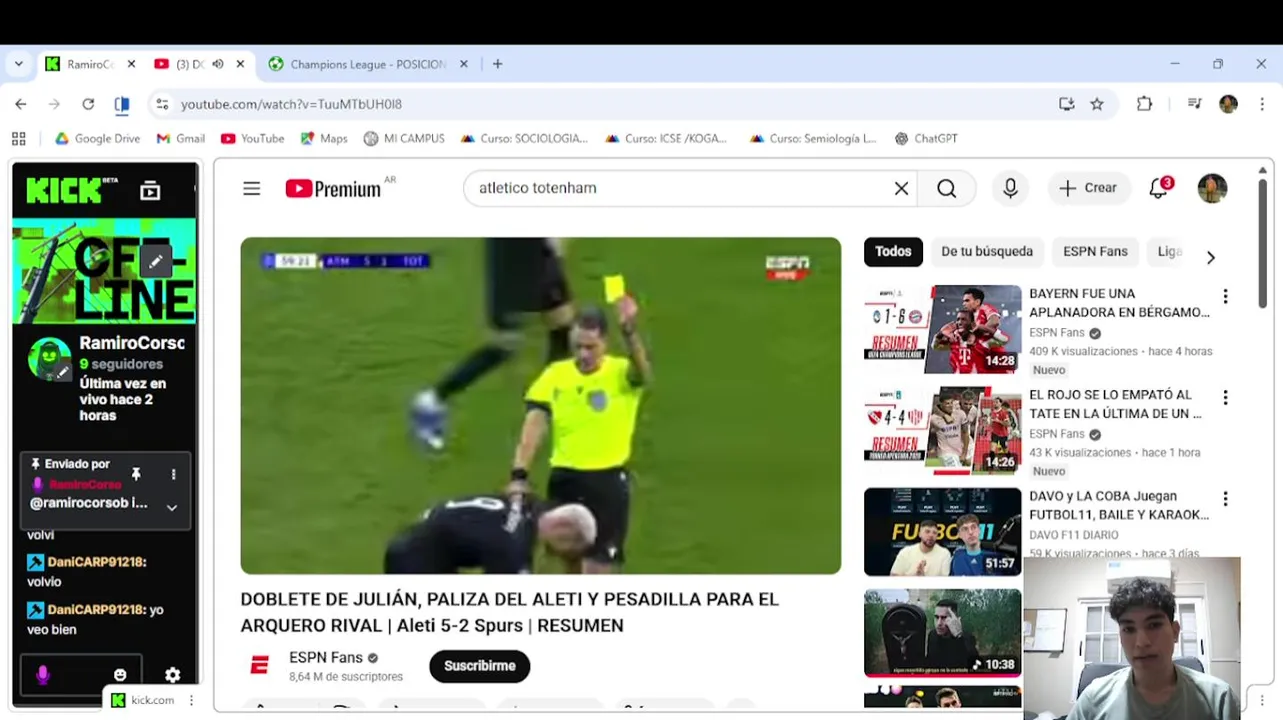The height and width of the screenshot is (720, 1283).
Task: Open the media controls icon in toolbar
Action: point(1194,104)
